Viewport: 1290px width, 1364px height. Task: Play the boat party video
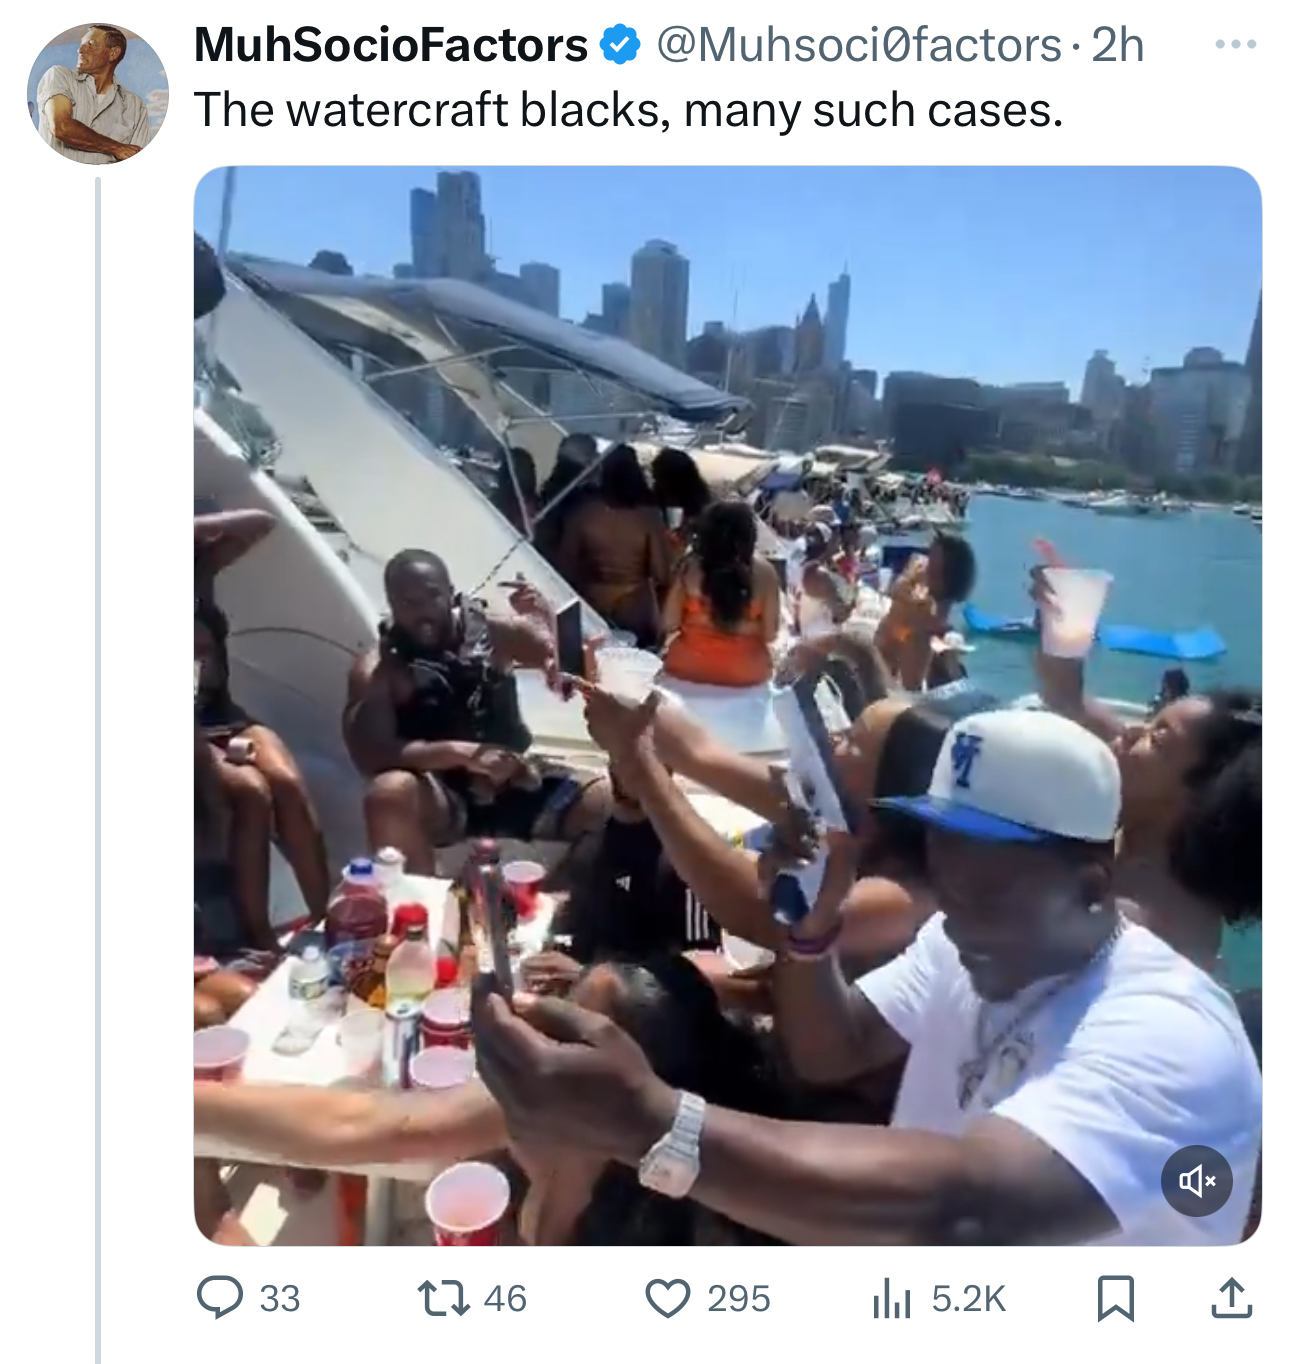coord(727,705)
